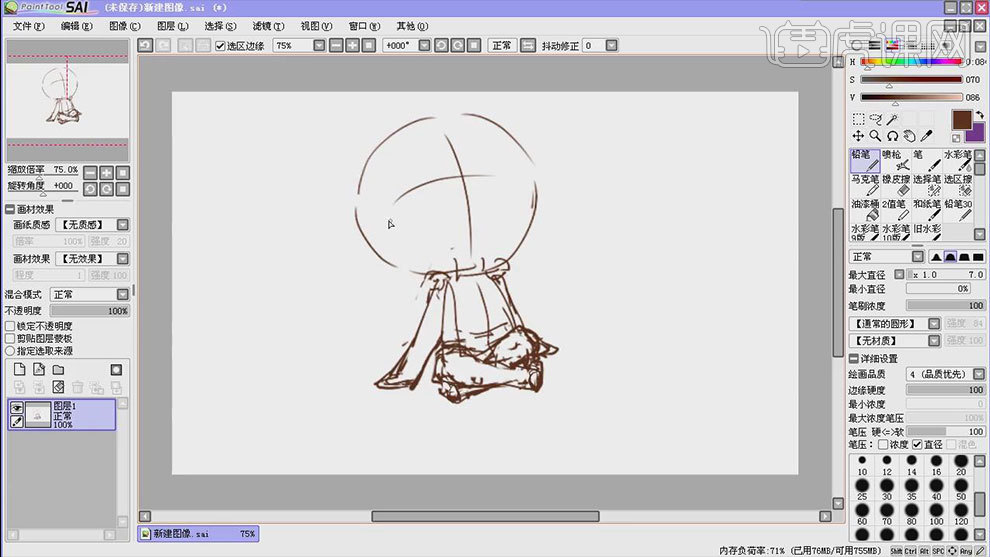Toggle 选区边缘 selection edge checkbox

(x=220, y=46)
